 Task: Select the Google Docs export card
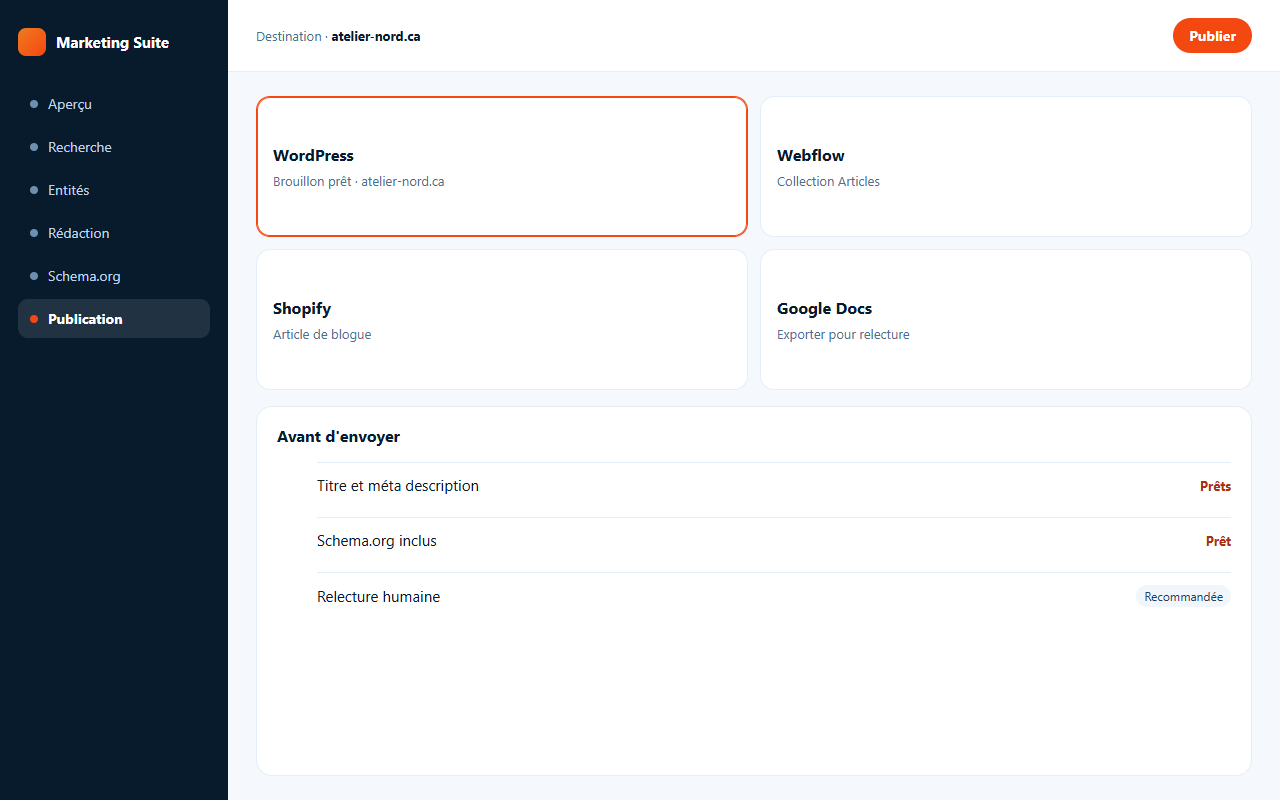(1006, 319)
